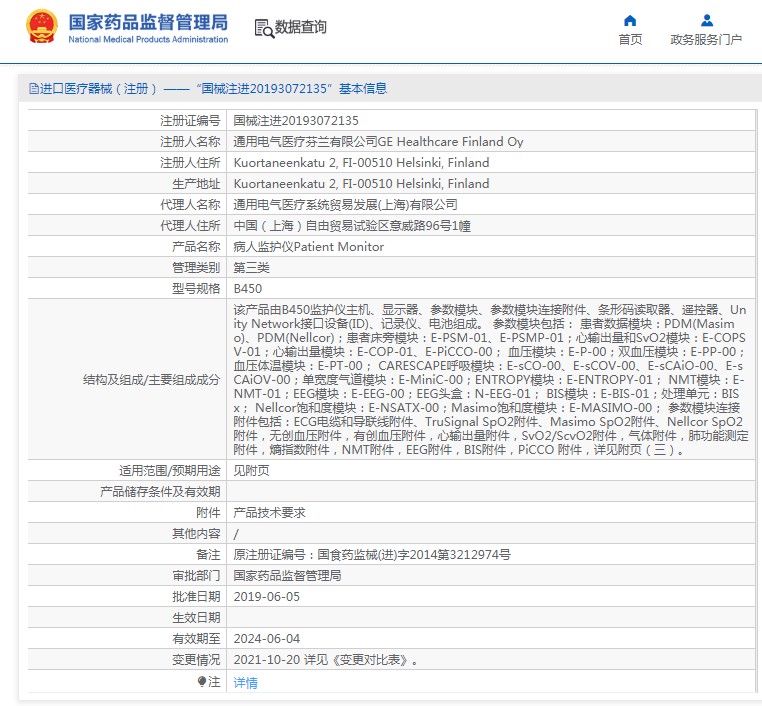Click the 产品名称 row label

pos(196,247)
